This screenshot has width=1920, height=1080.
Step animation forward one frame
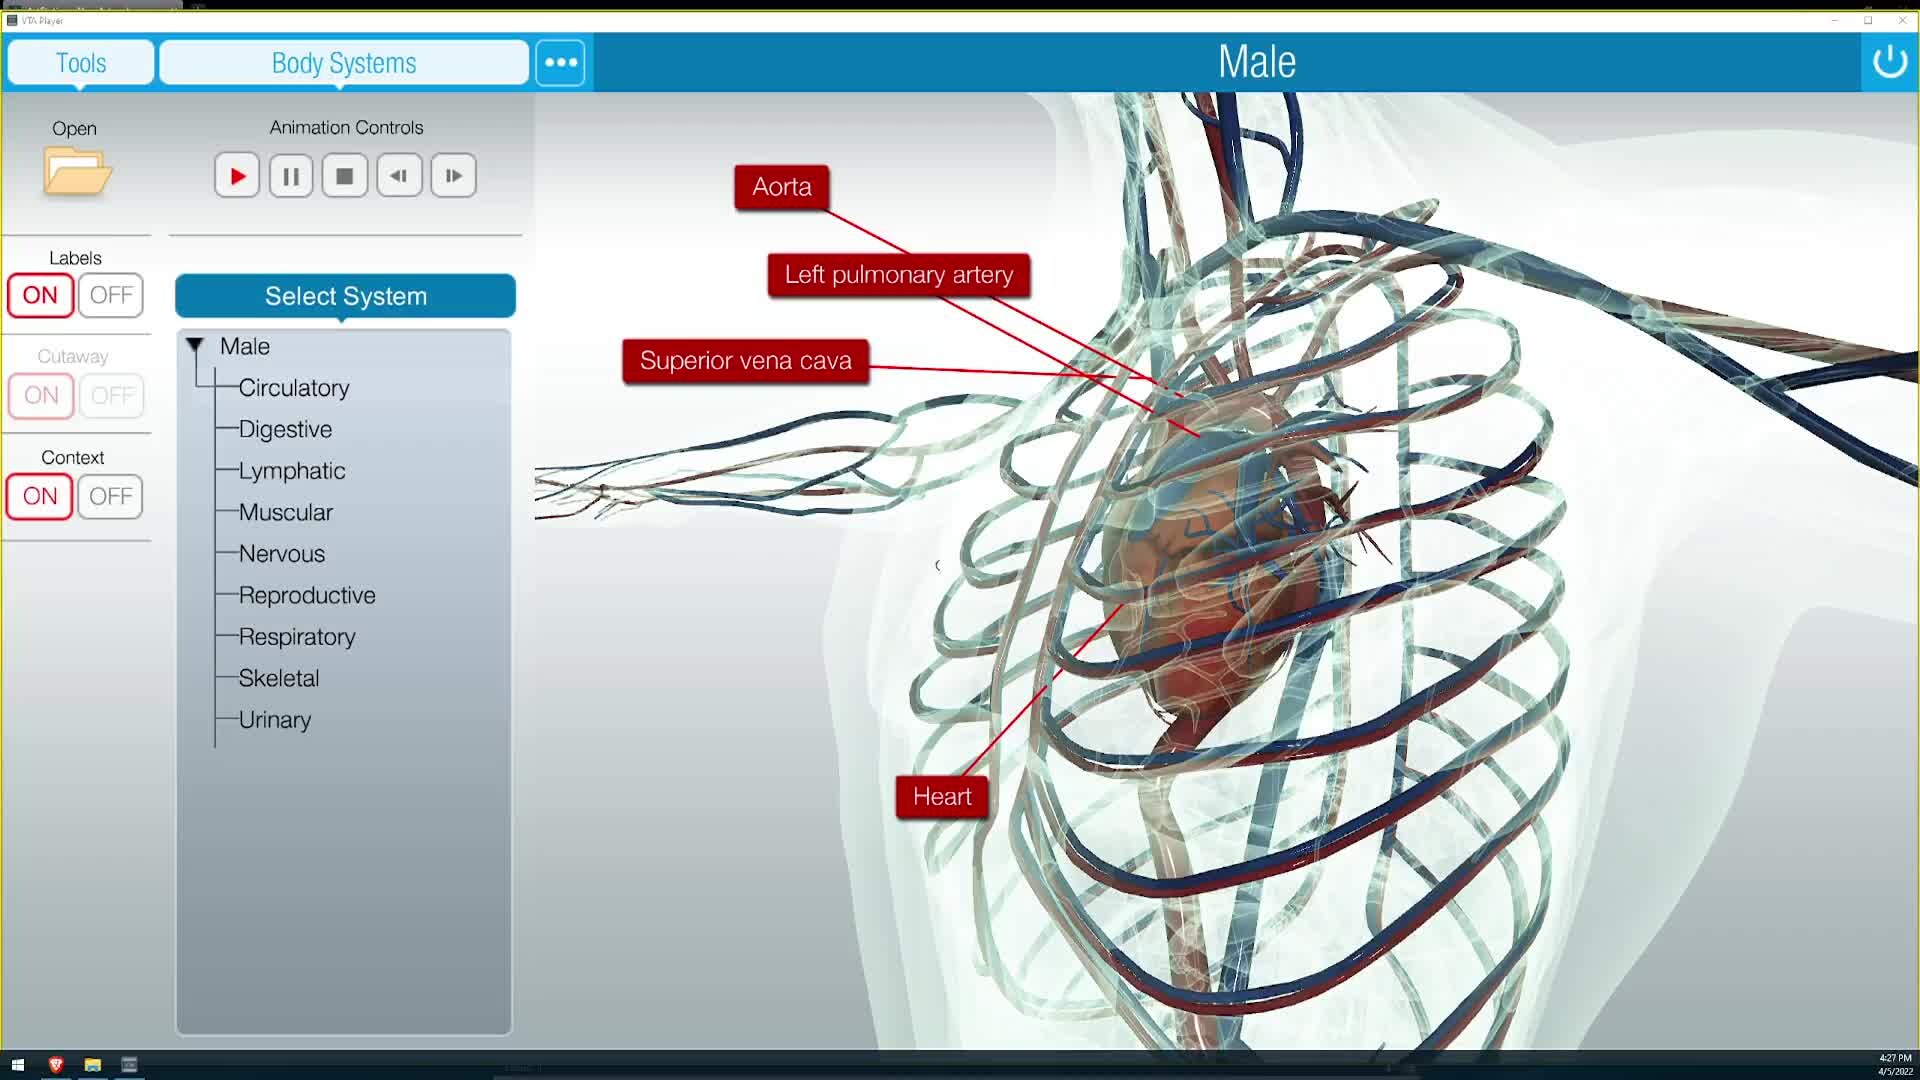(453, 176)
